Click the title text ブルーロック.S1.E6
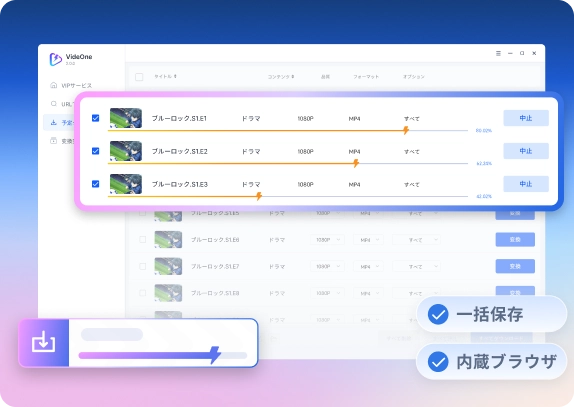Screen dimensions: 574x407 click(x=215, y=240)
